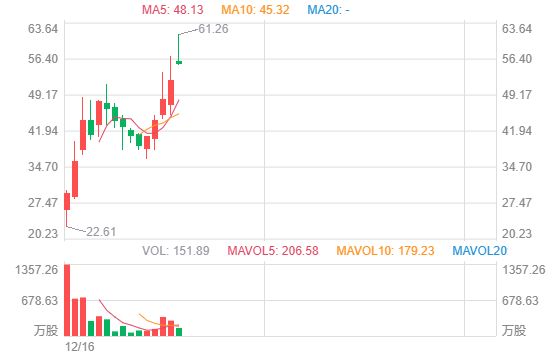Select the tallest red volume bar

(67, 300)
